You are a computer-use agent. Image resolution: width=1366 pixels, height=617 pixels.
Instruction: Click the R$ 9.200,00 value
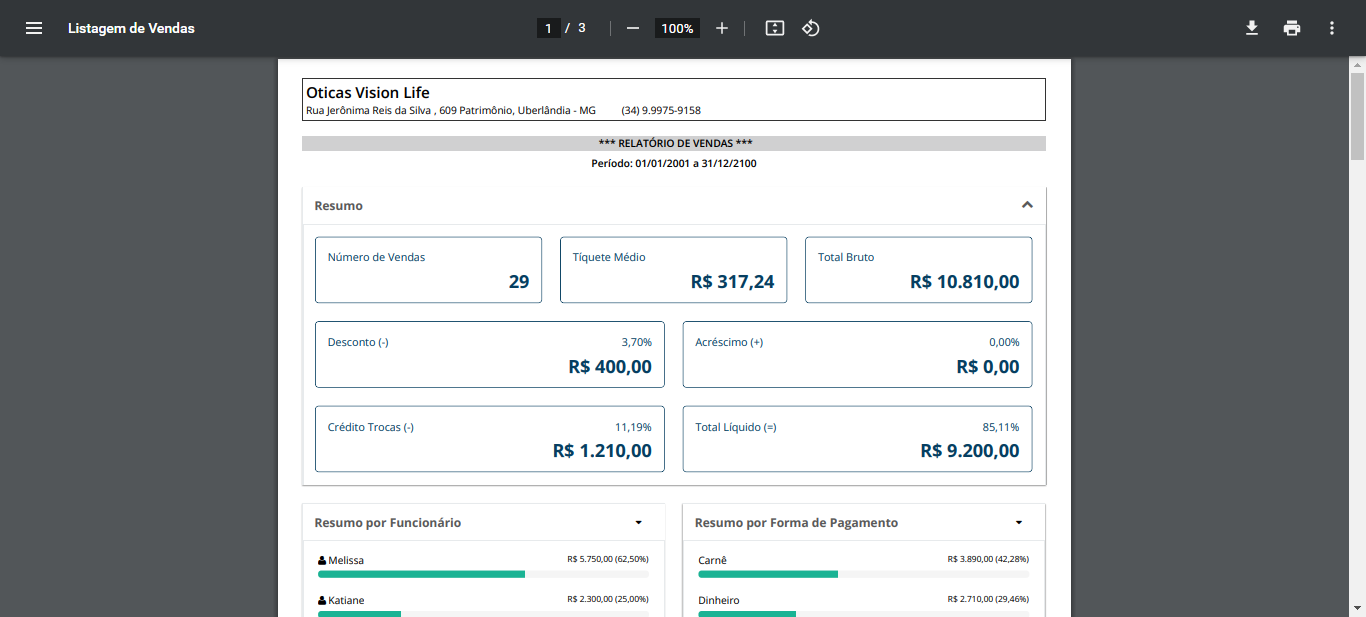tap(970, 451)
